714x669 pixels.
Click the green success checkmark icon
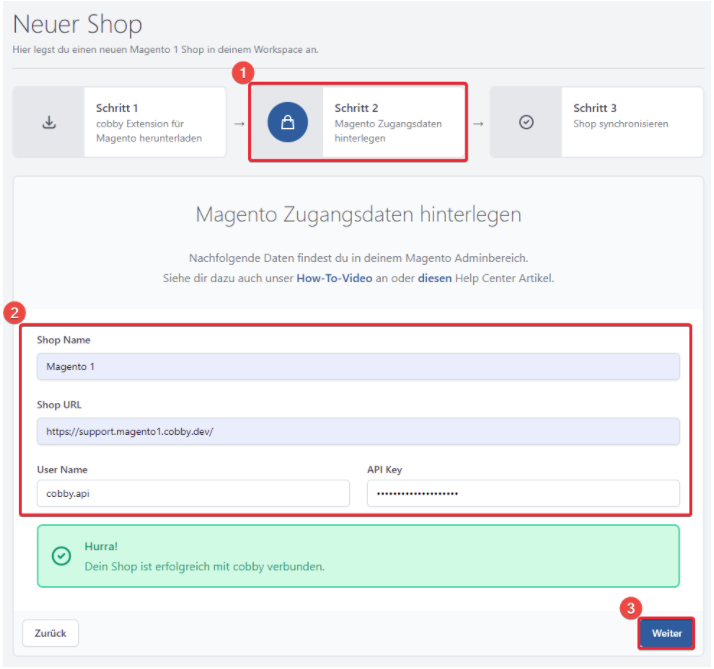tap(61, 556)
